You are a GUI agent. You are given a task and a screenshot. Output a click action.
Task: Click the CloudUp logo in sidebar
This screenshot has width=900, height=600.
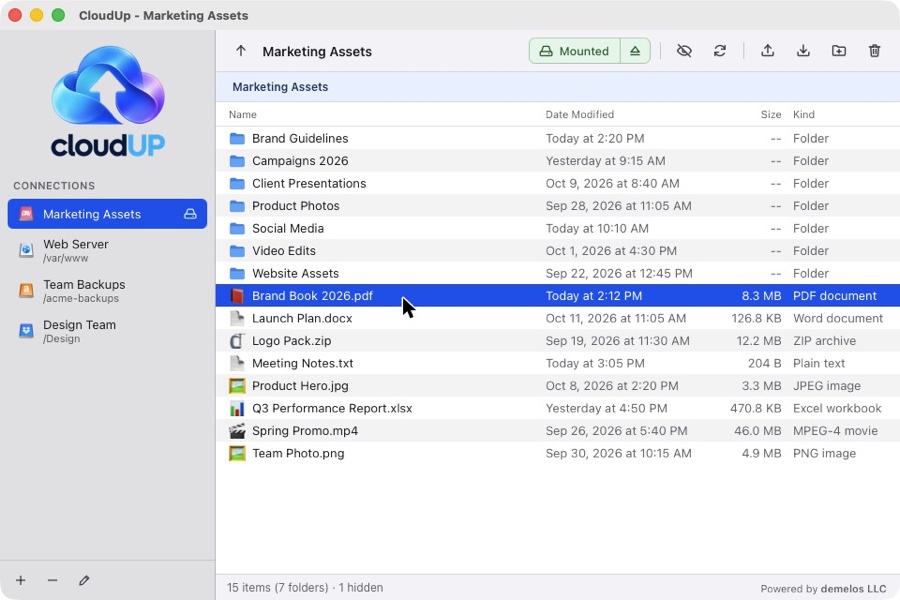click(108, 101)
